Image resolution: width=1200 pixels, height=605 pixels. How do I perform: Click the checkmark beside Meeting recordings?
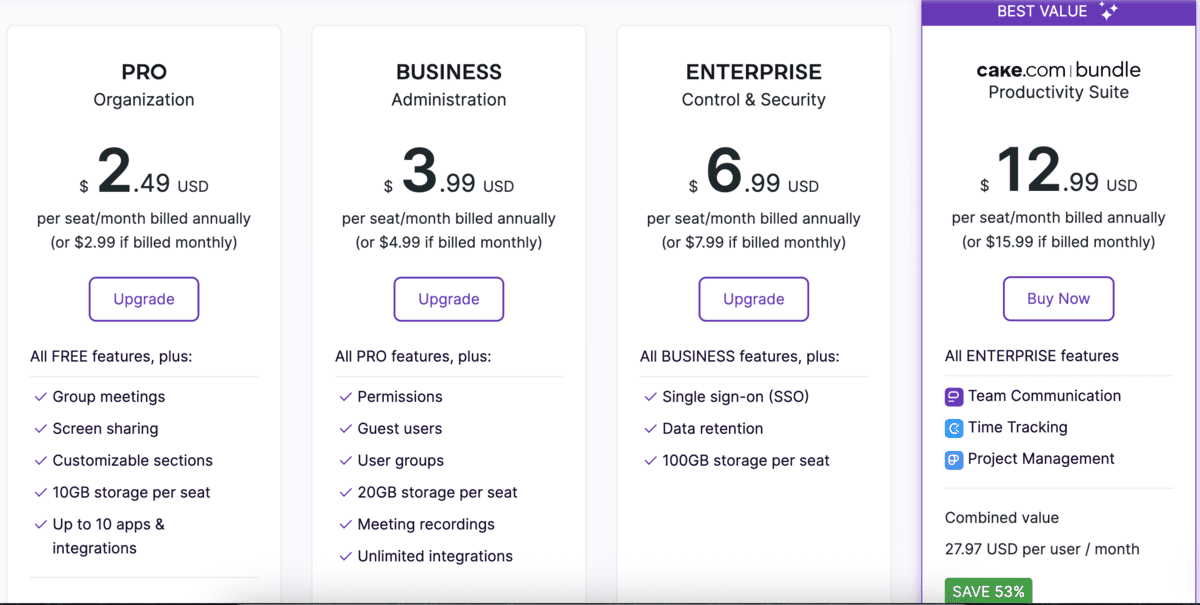(x=344, y=524)
